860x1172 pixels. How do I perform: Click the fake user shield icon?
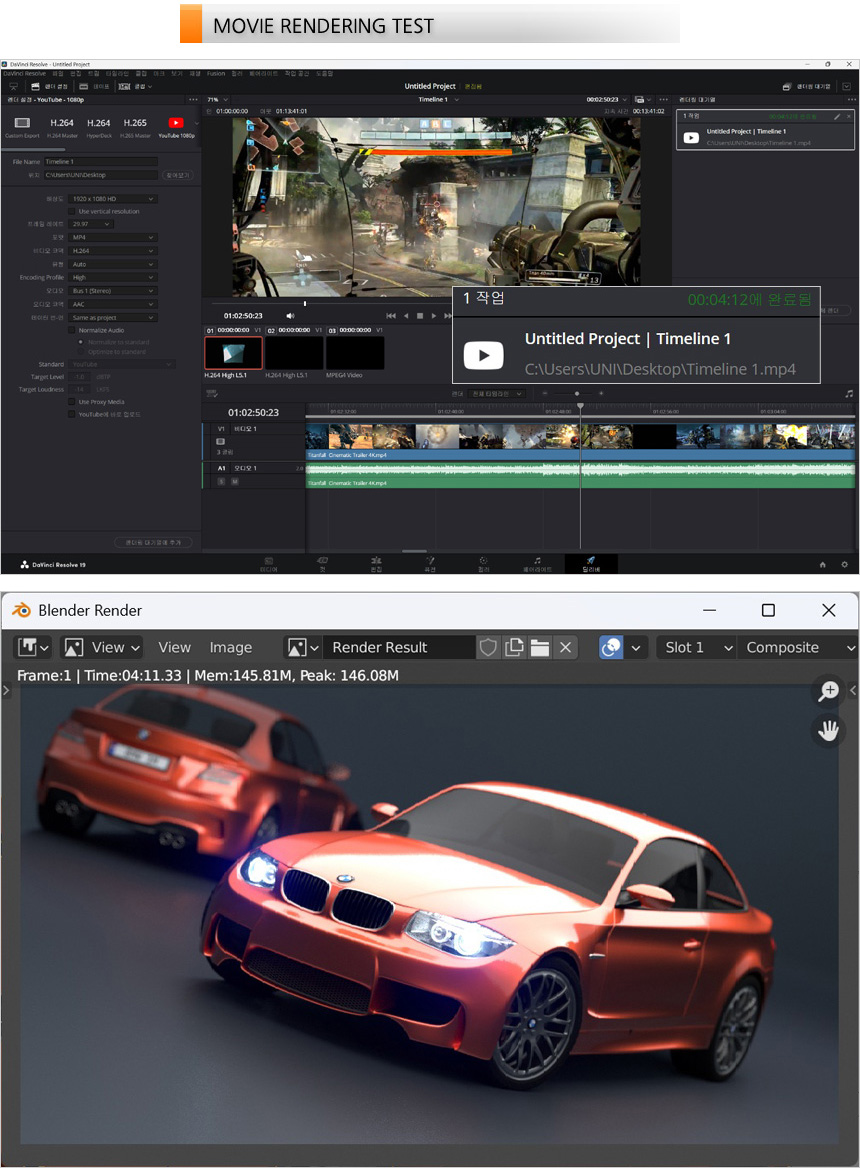click(488, 648)
